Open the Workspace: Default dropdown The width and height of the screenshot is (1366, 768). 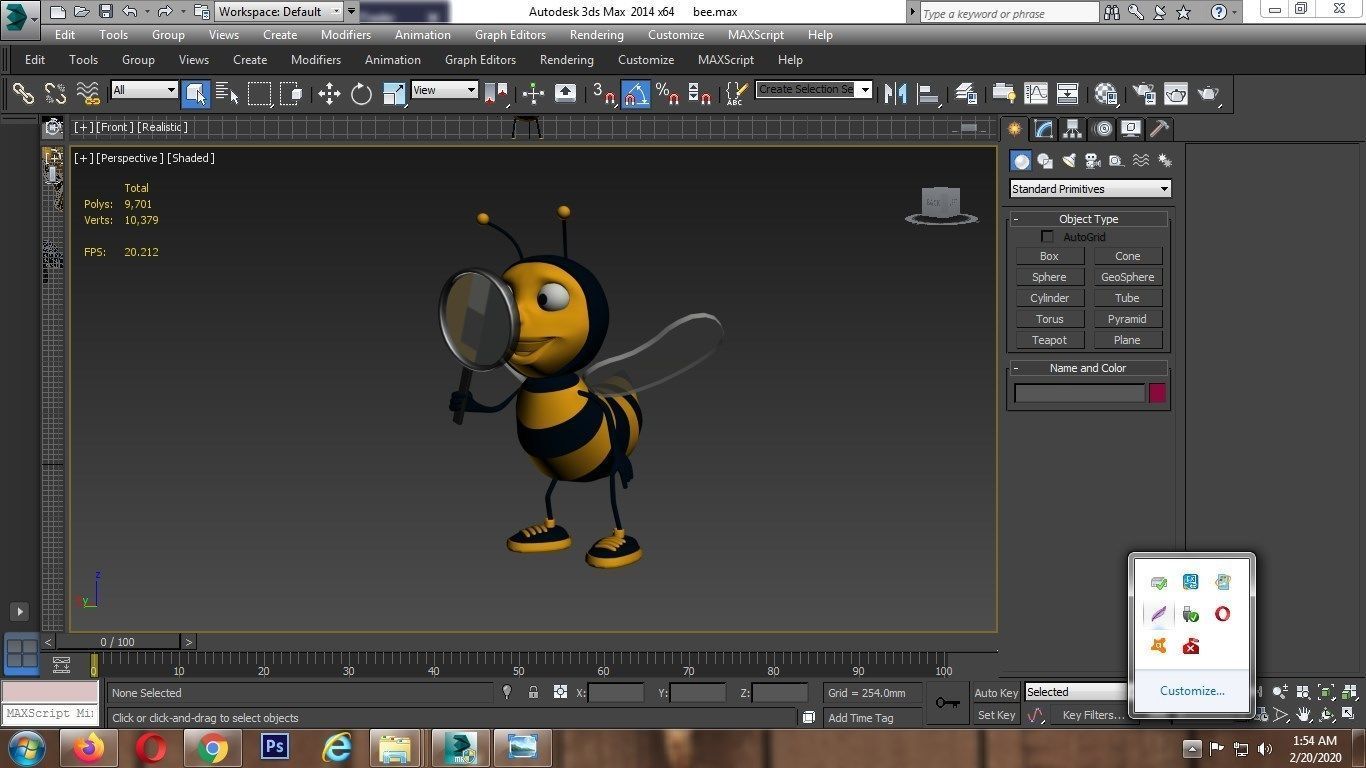(x=280, y=12)
